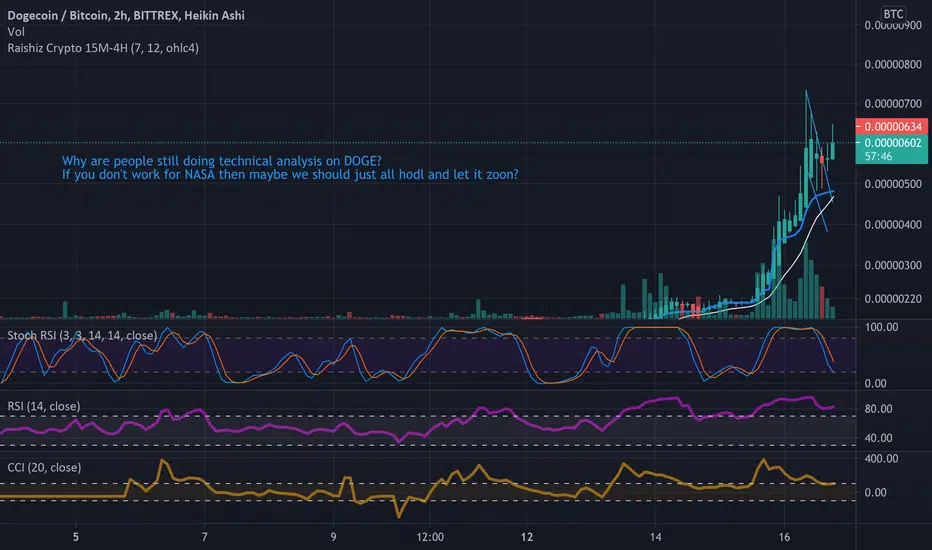
Task: Click date label 7 on time axis
Action: click(204, 537)
